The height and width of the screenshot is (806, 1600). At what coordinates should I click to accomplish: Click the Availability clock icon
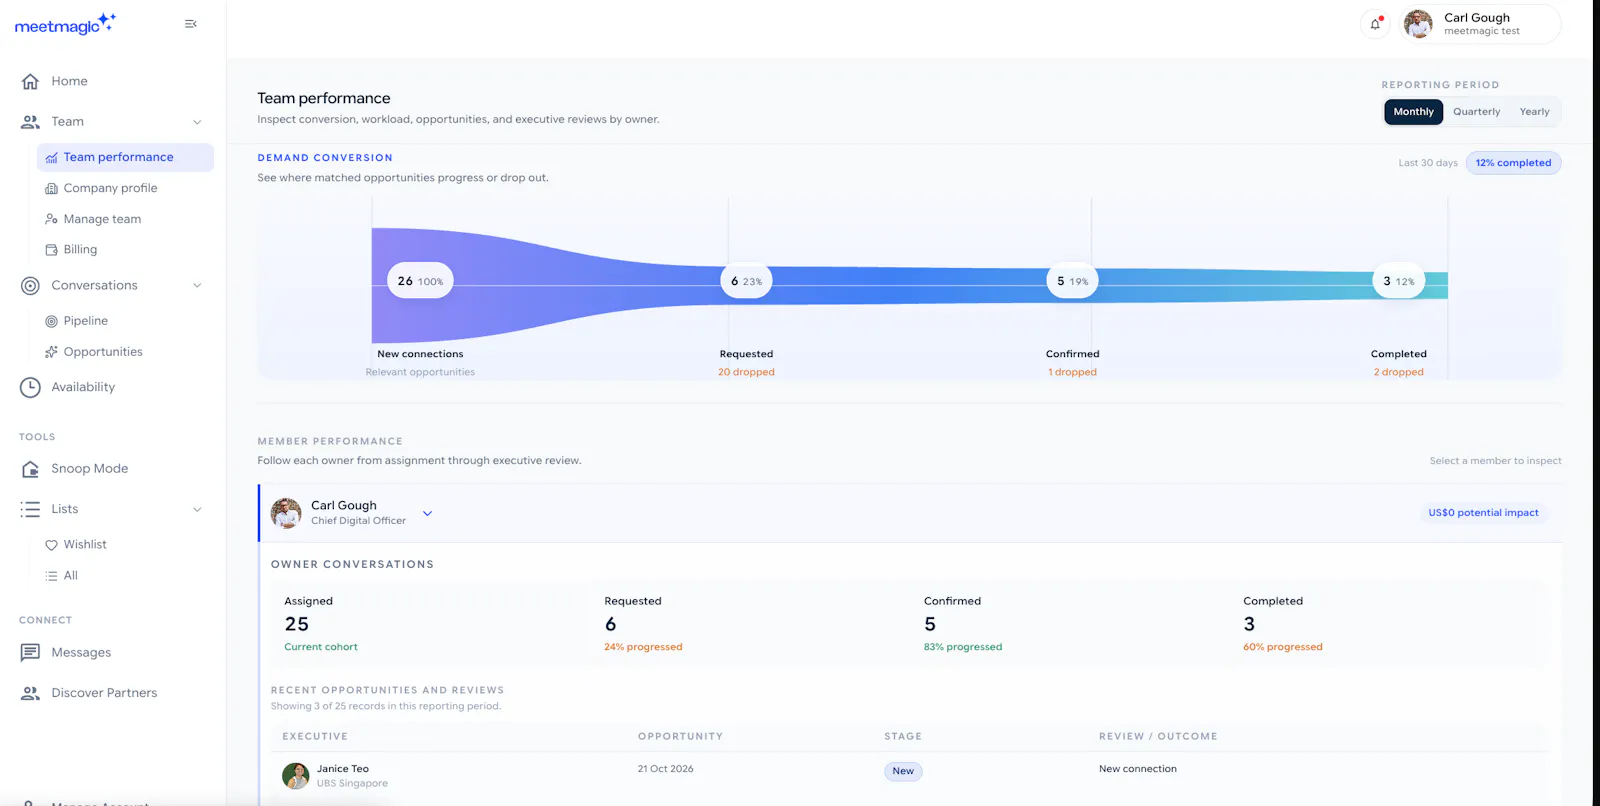[31, 387]
